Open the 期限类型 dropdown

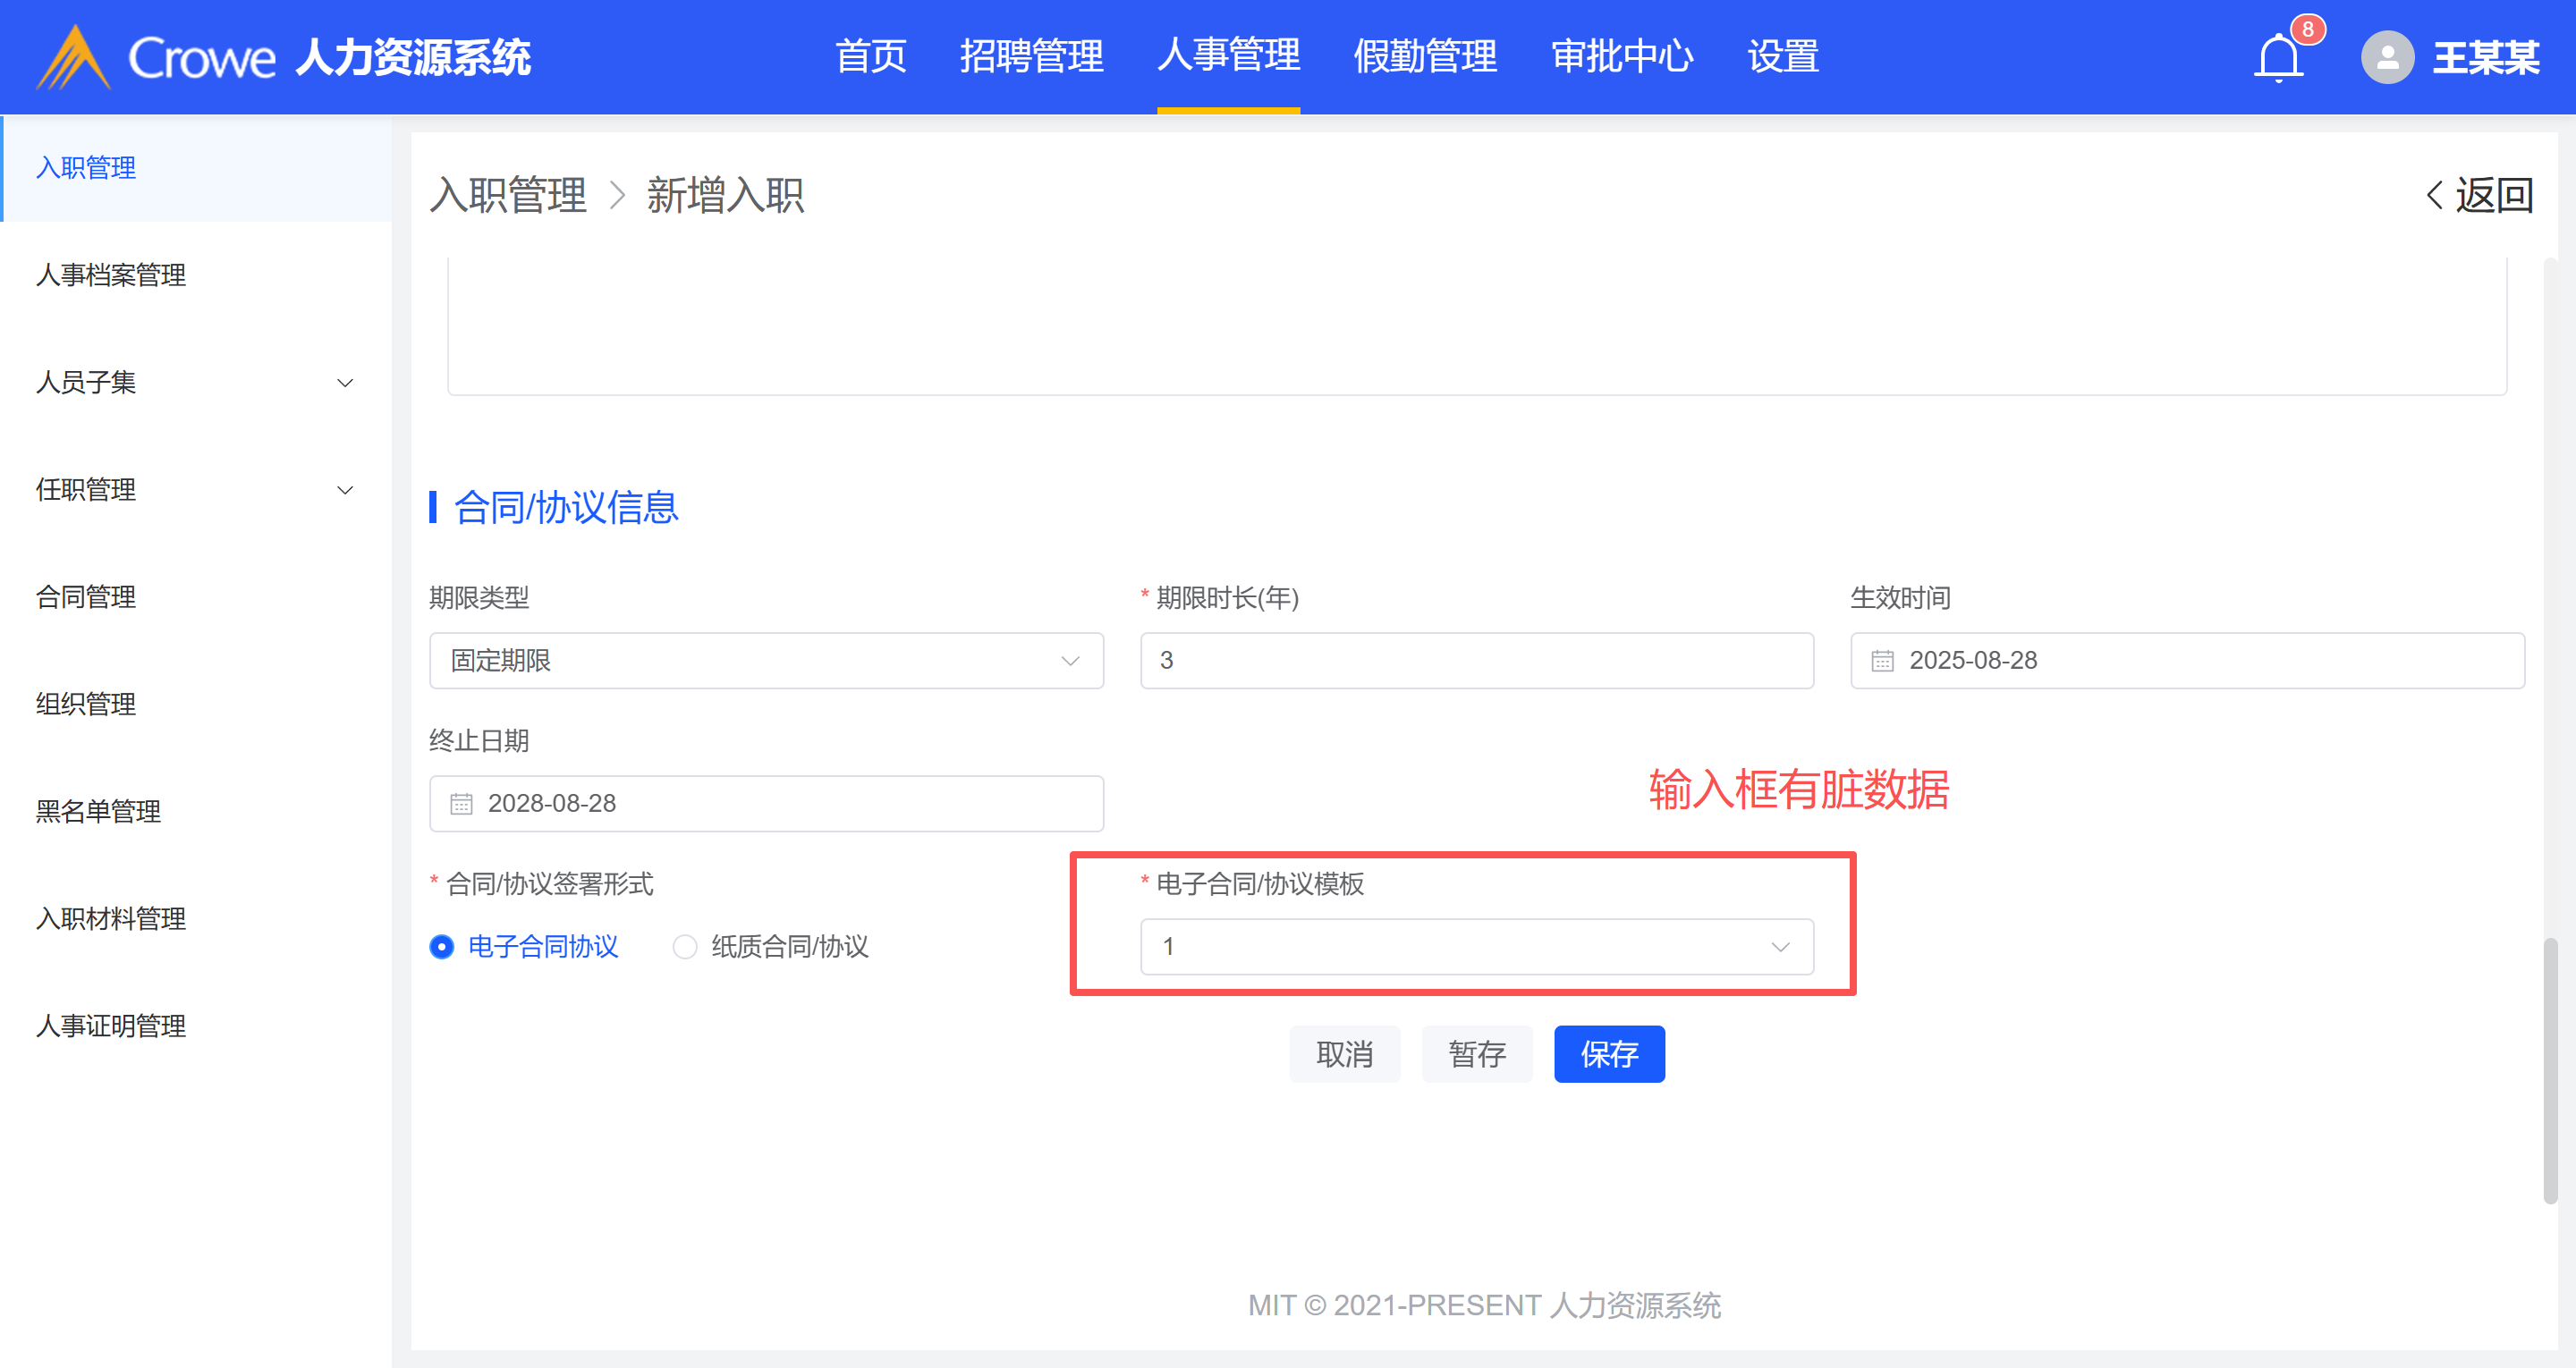pos(766,661)
